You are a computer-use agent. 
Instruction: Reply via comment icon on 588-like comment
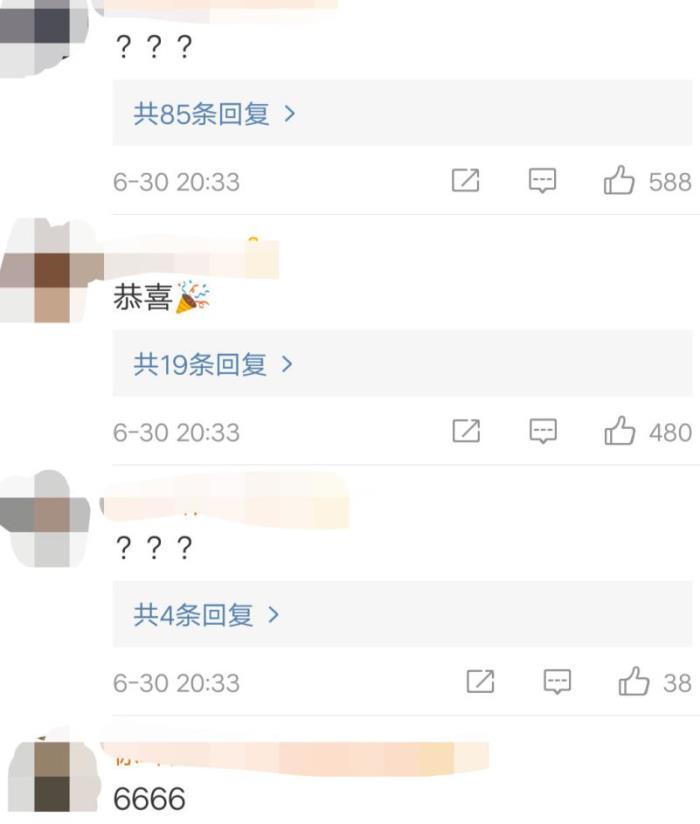point(542,181)
